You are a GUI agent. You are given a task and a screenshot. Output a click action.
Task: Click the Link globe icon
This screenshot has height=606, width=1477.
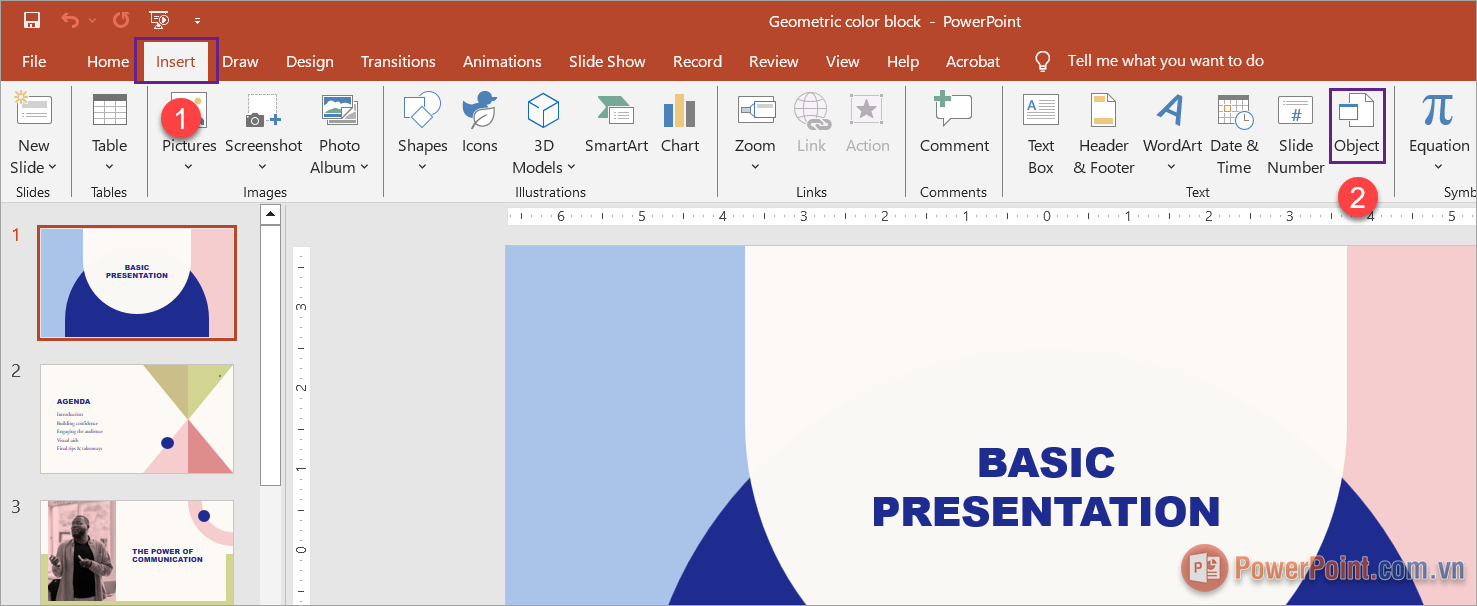811,112
